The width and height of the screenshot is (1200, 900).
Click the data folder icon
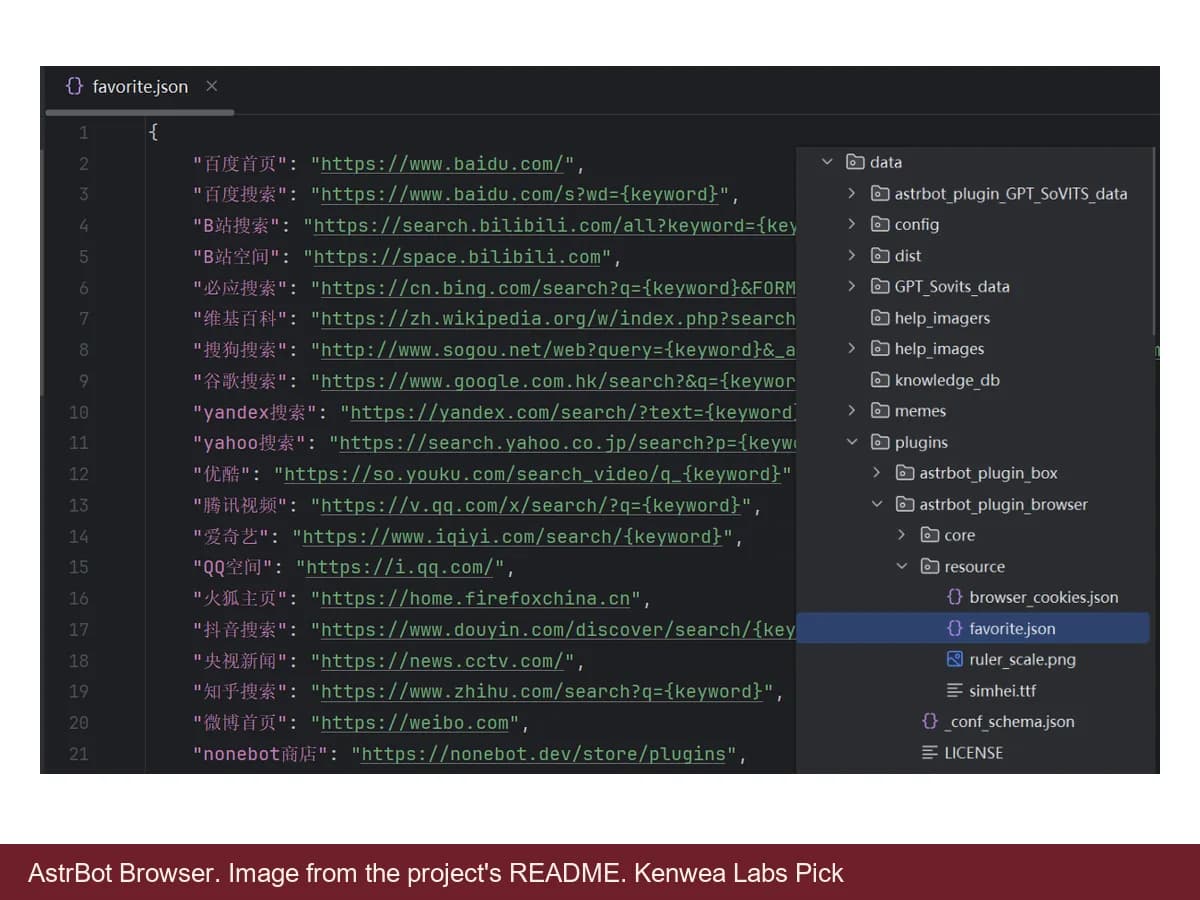pos(855,162)
